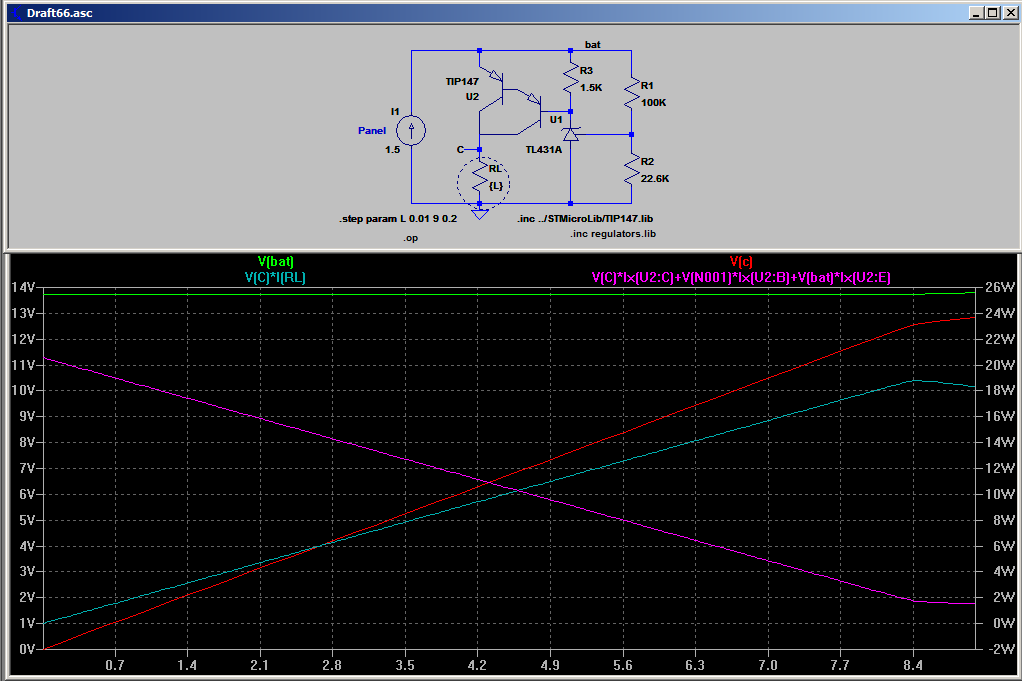The height and width of the screenshot is (681, 1022).
Task: Click the TL431A part name label
Action: pyautogui.click(x=544, y=150)
